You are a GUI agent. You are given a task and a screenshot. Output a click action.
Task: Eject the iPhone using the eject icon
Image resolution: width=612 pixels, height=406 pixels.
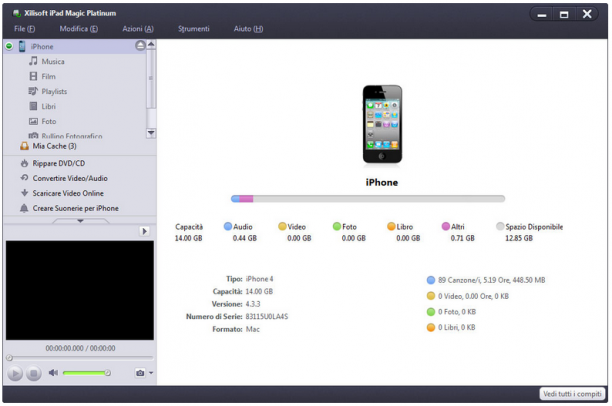(x=140, y=46)
